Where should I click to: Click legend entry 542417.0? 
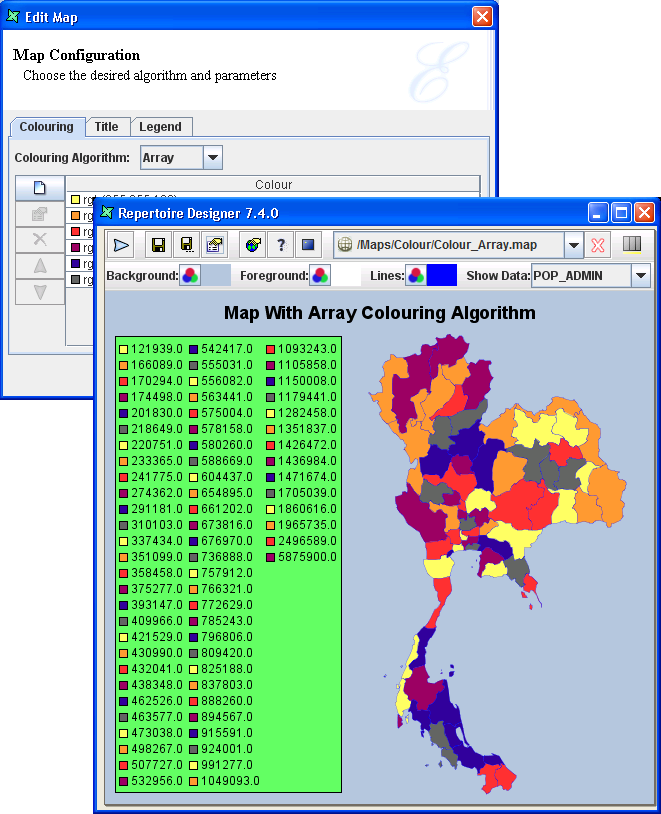[221, 349]
